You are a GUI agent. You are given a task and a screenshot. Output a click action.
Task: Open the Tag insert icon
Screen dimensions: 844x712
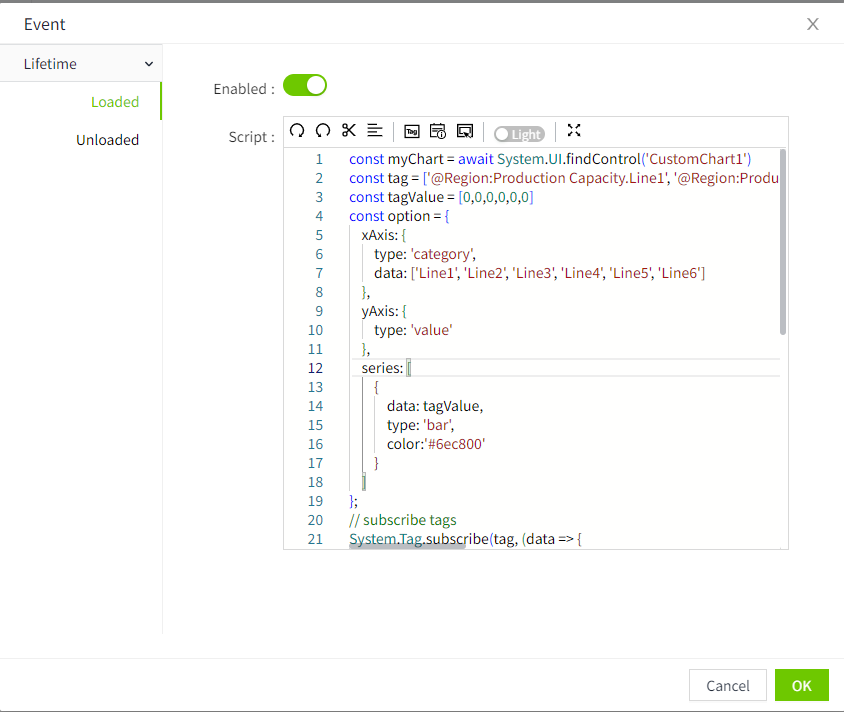(x=411, y=131)
